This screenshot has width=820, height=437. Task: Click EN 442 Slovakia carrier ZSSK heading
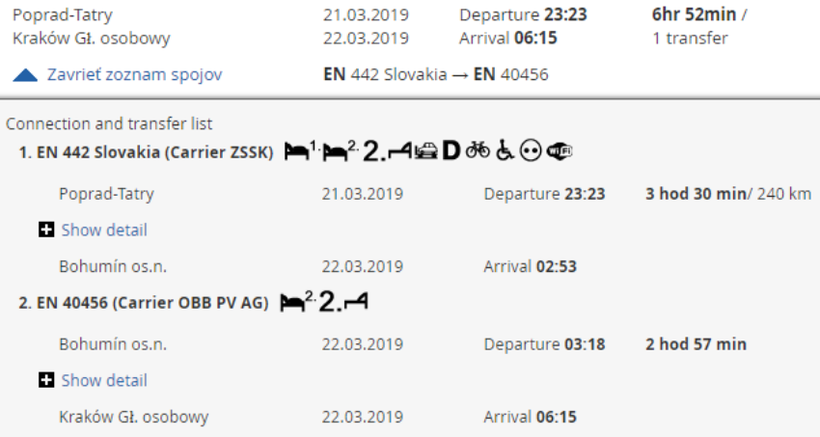tap(146, 152)
